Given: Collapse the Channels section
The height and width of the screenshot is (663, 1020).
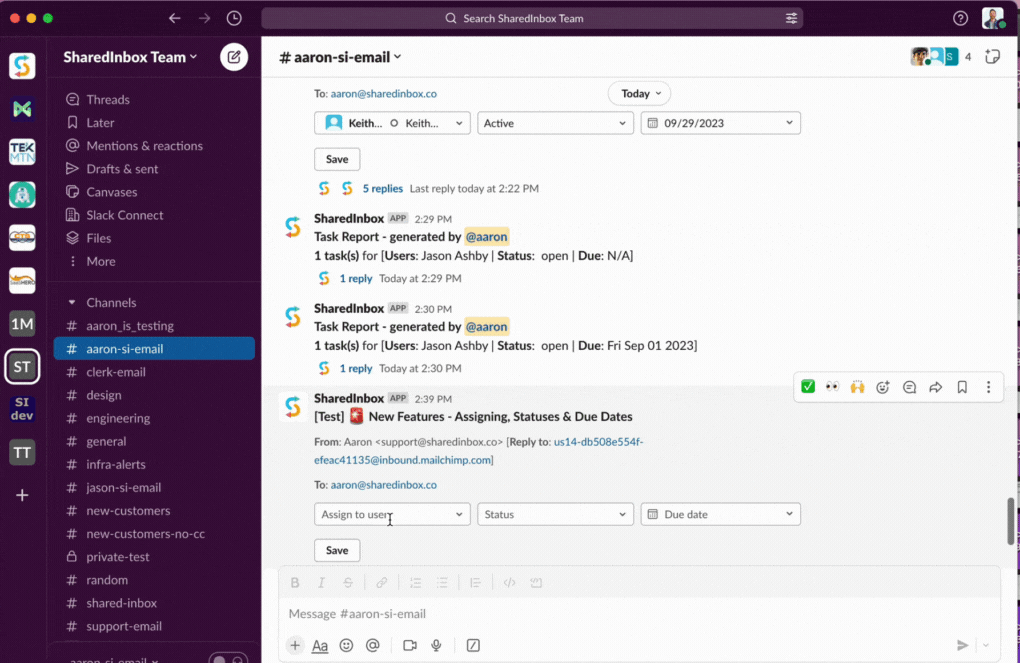Looking at the screenshot, I should [72, 303].
